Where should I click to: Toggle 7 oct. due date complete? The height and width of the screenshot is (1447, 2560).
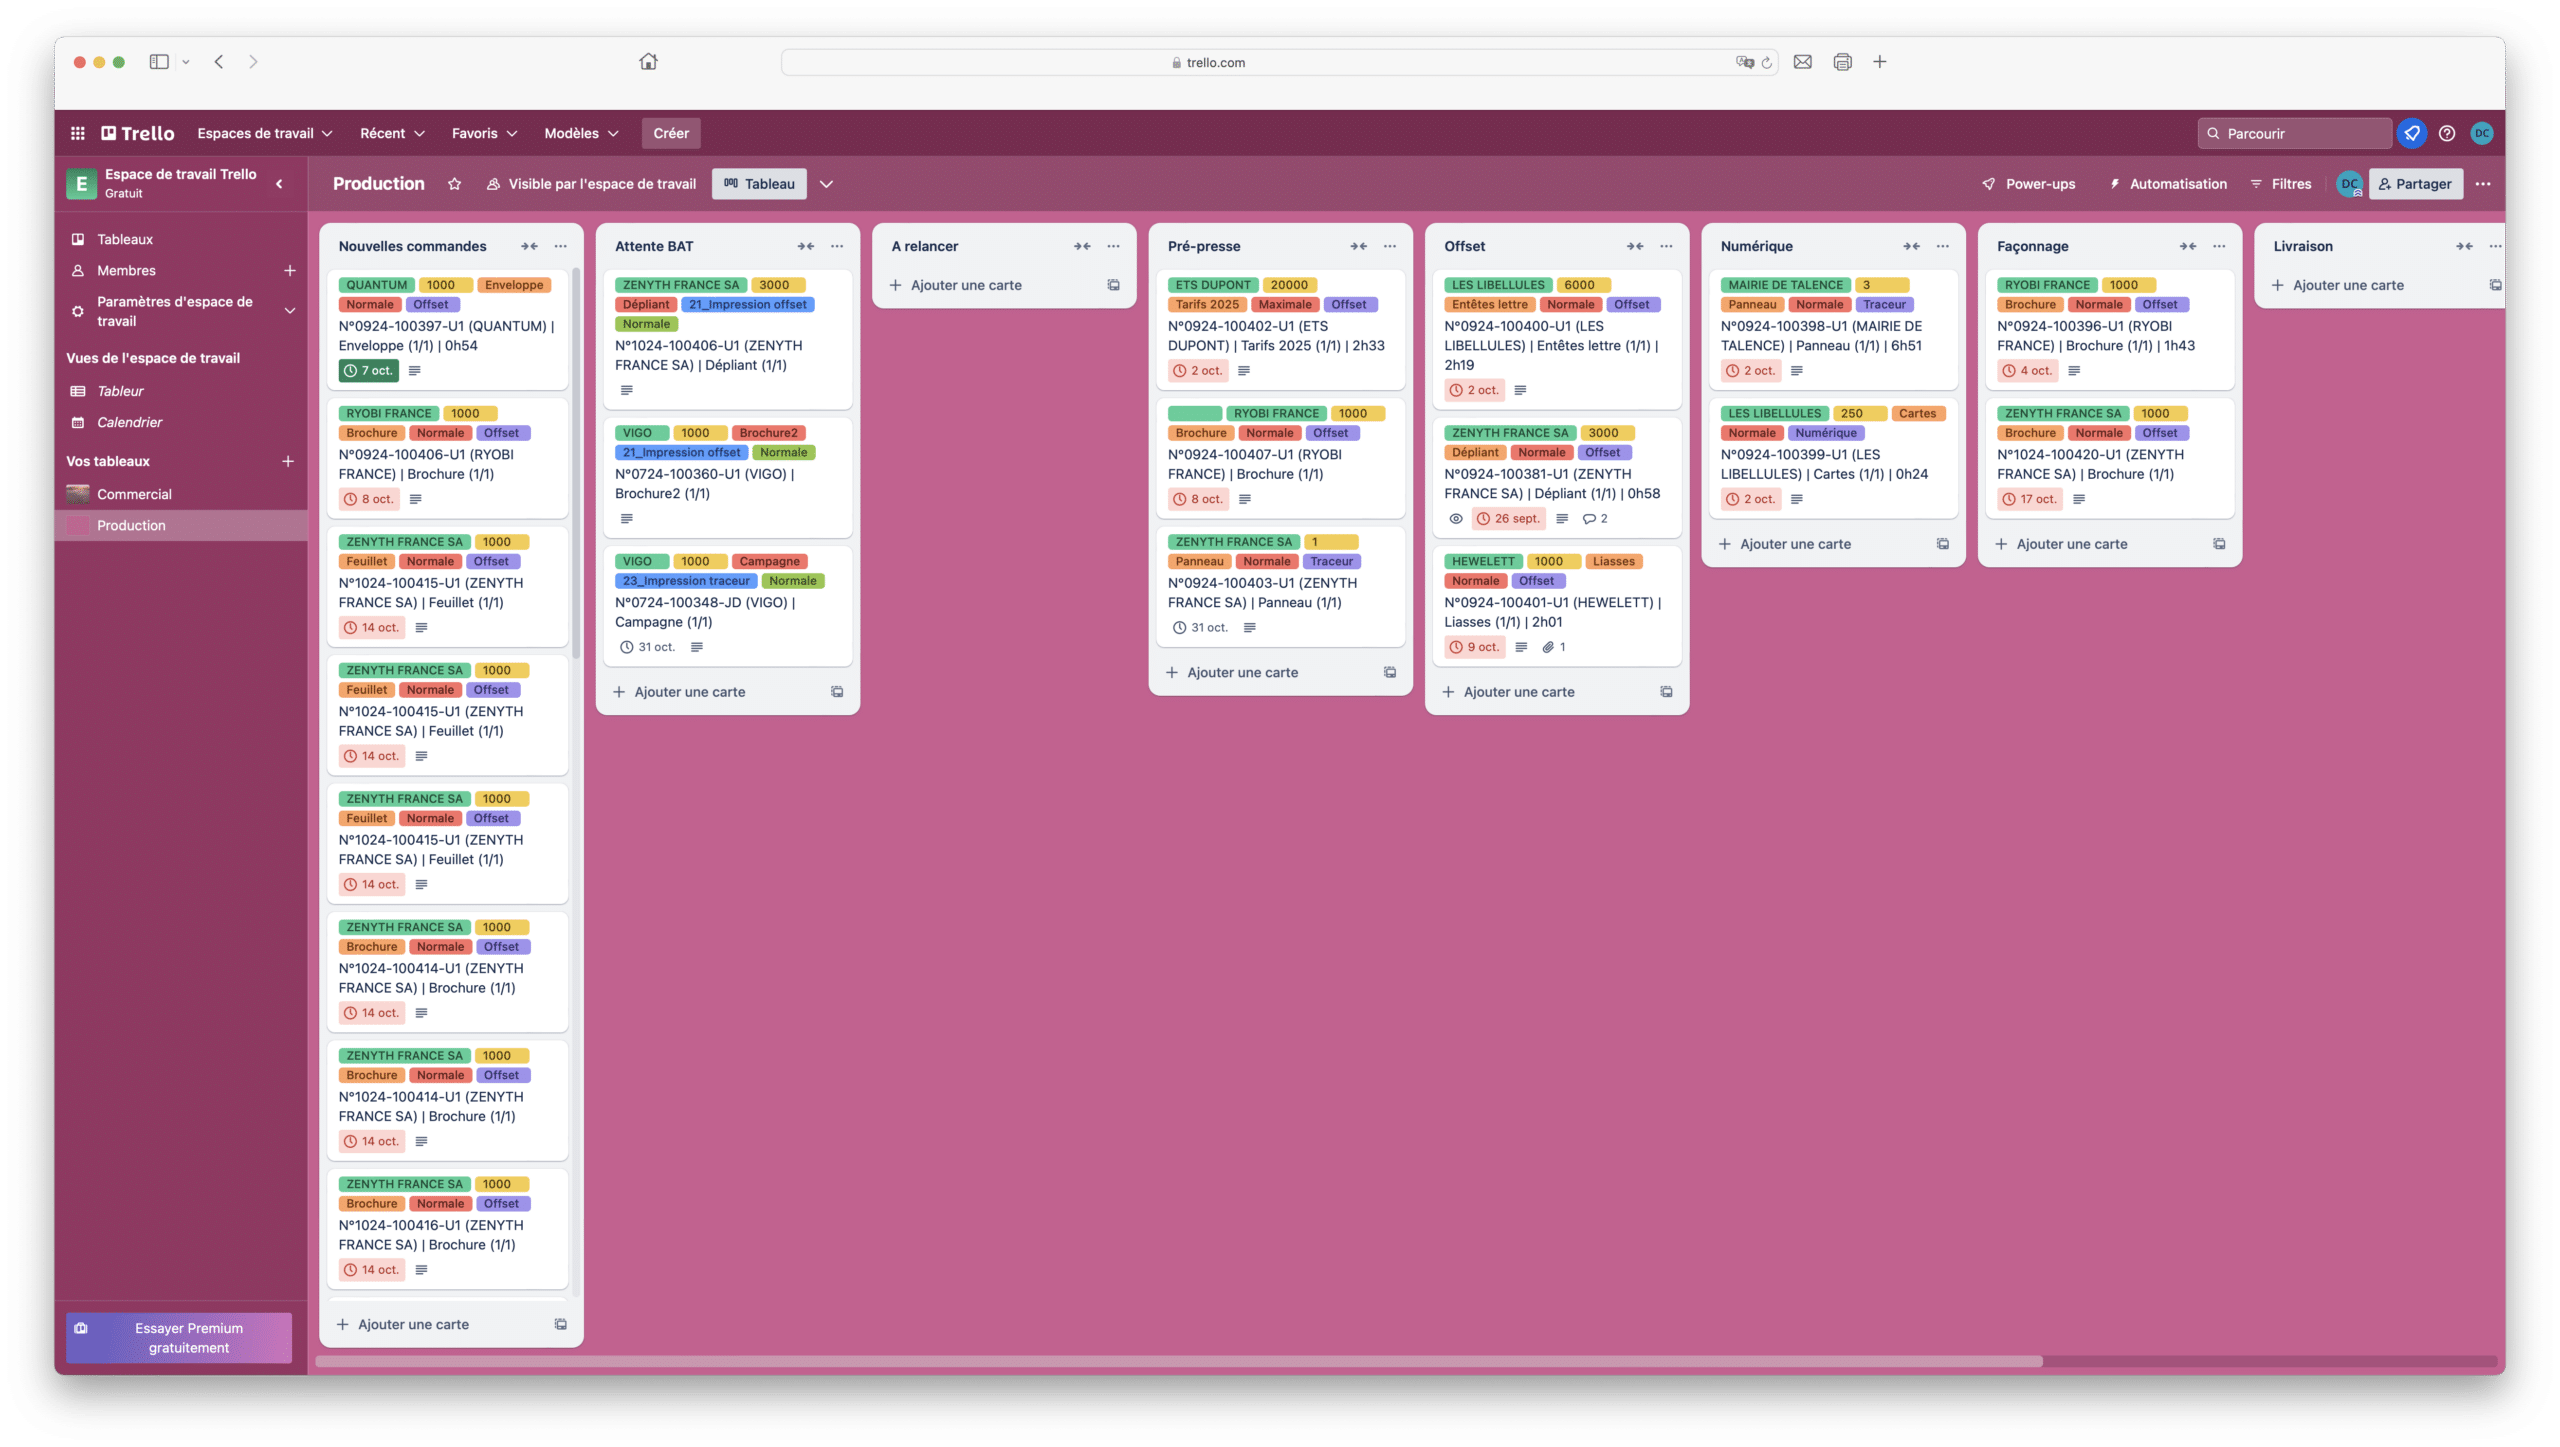(368, 370)
